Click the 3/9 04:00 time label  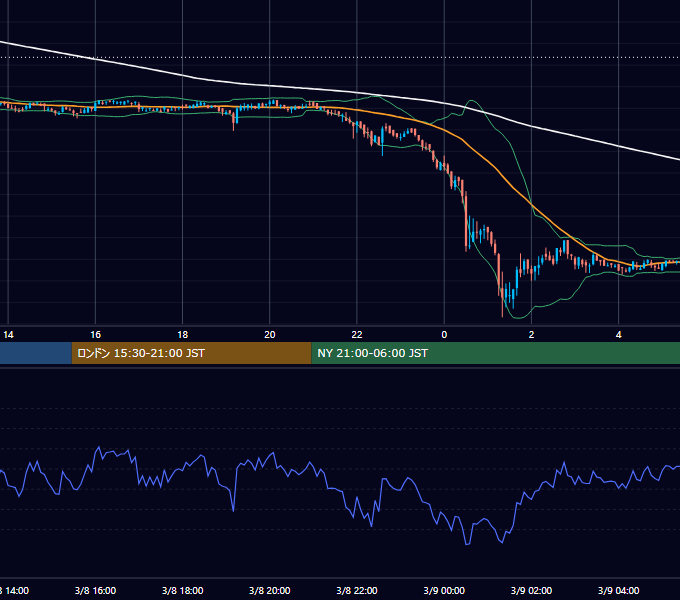pos(618,590)
